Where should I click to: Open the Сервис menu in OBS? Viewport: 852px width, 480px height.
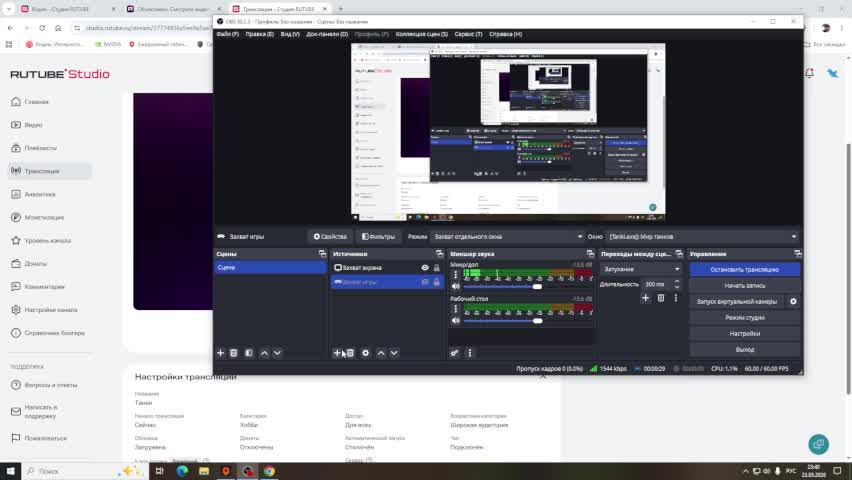pos(468,34)
